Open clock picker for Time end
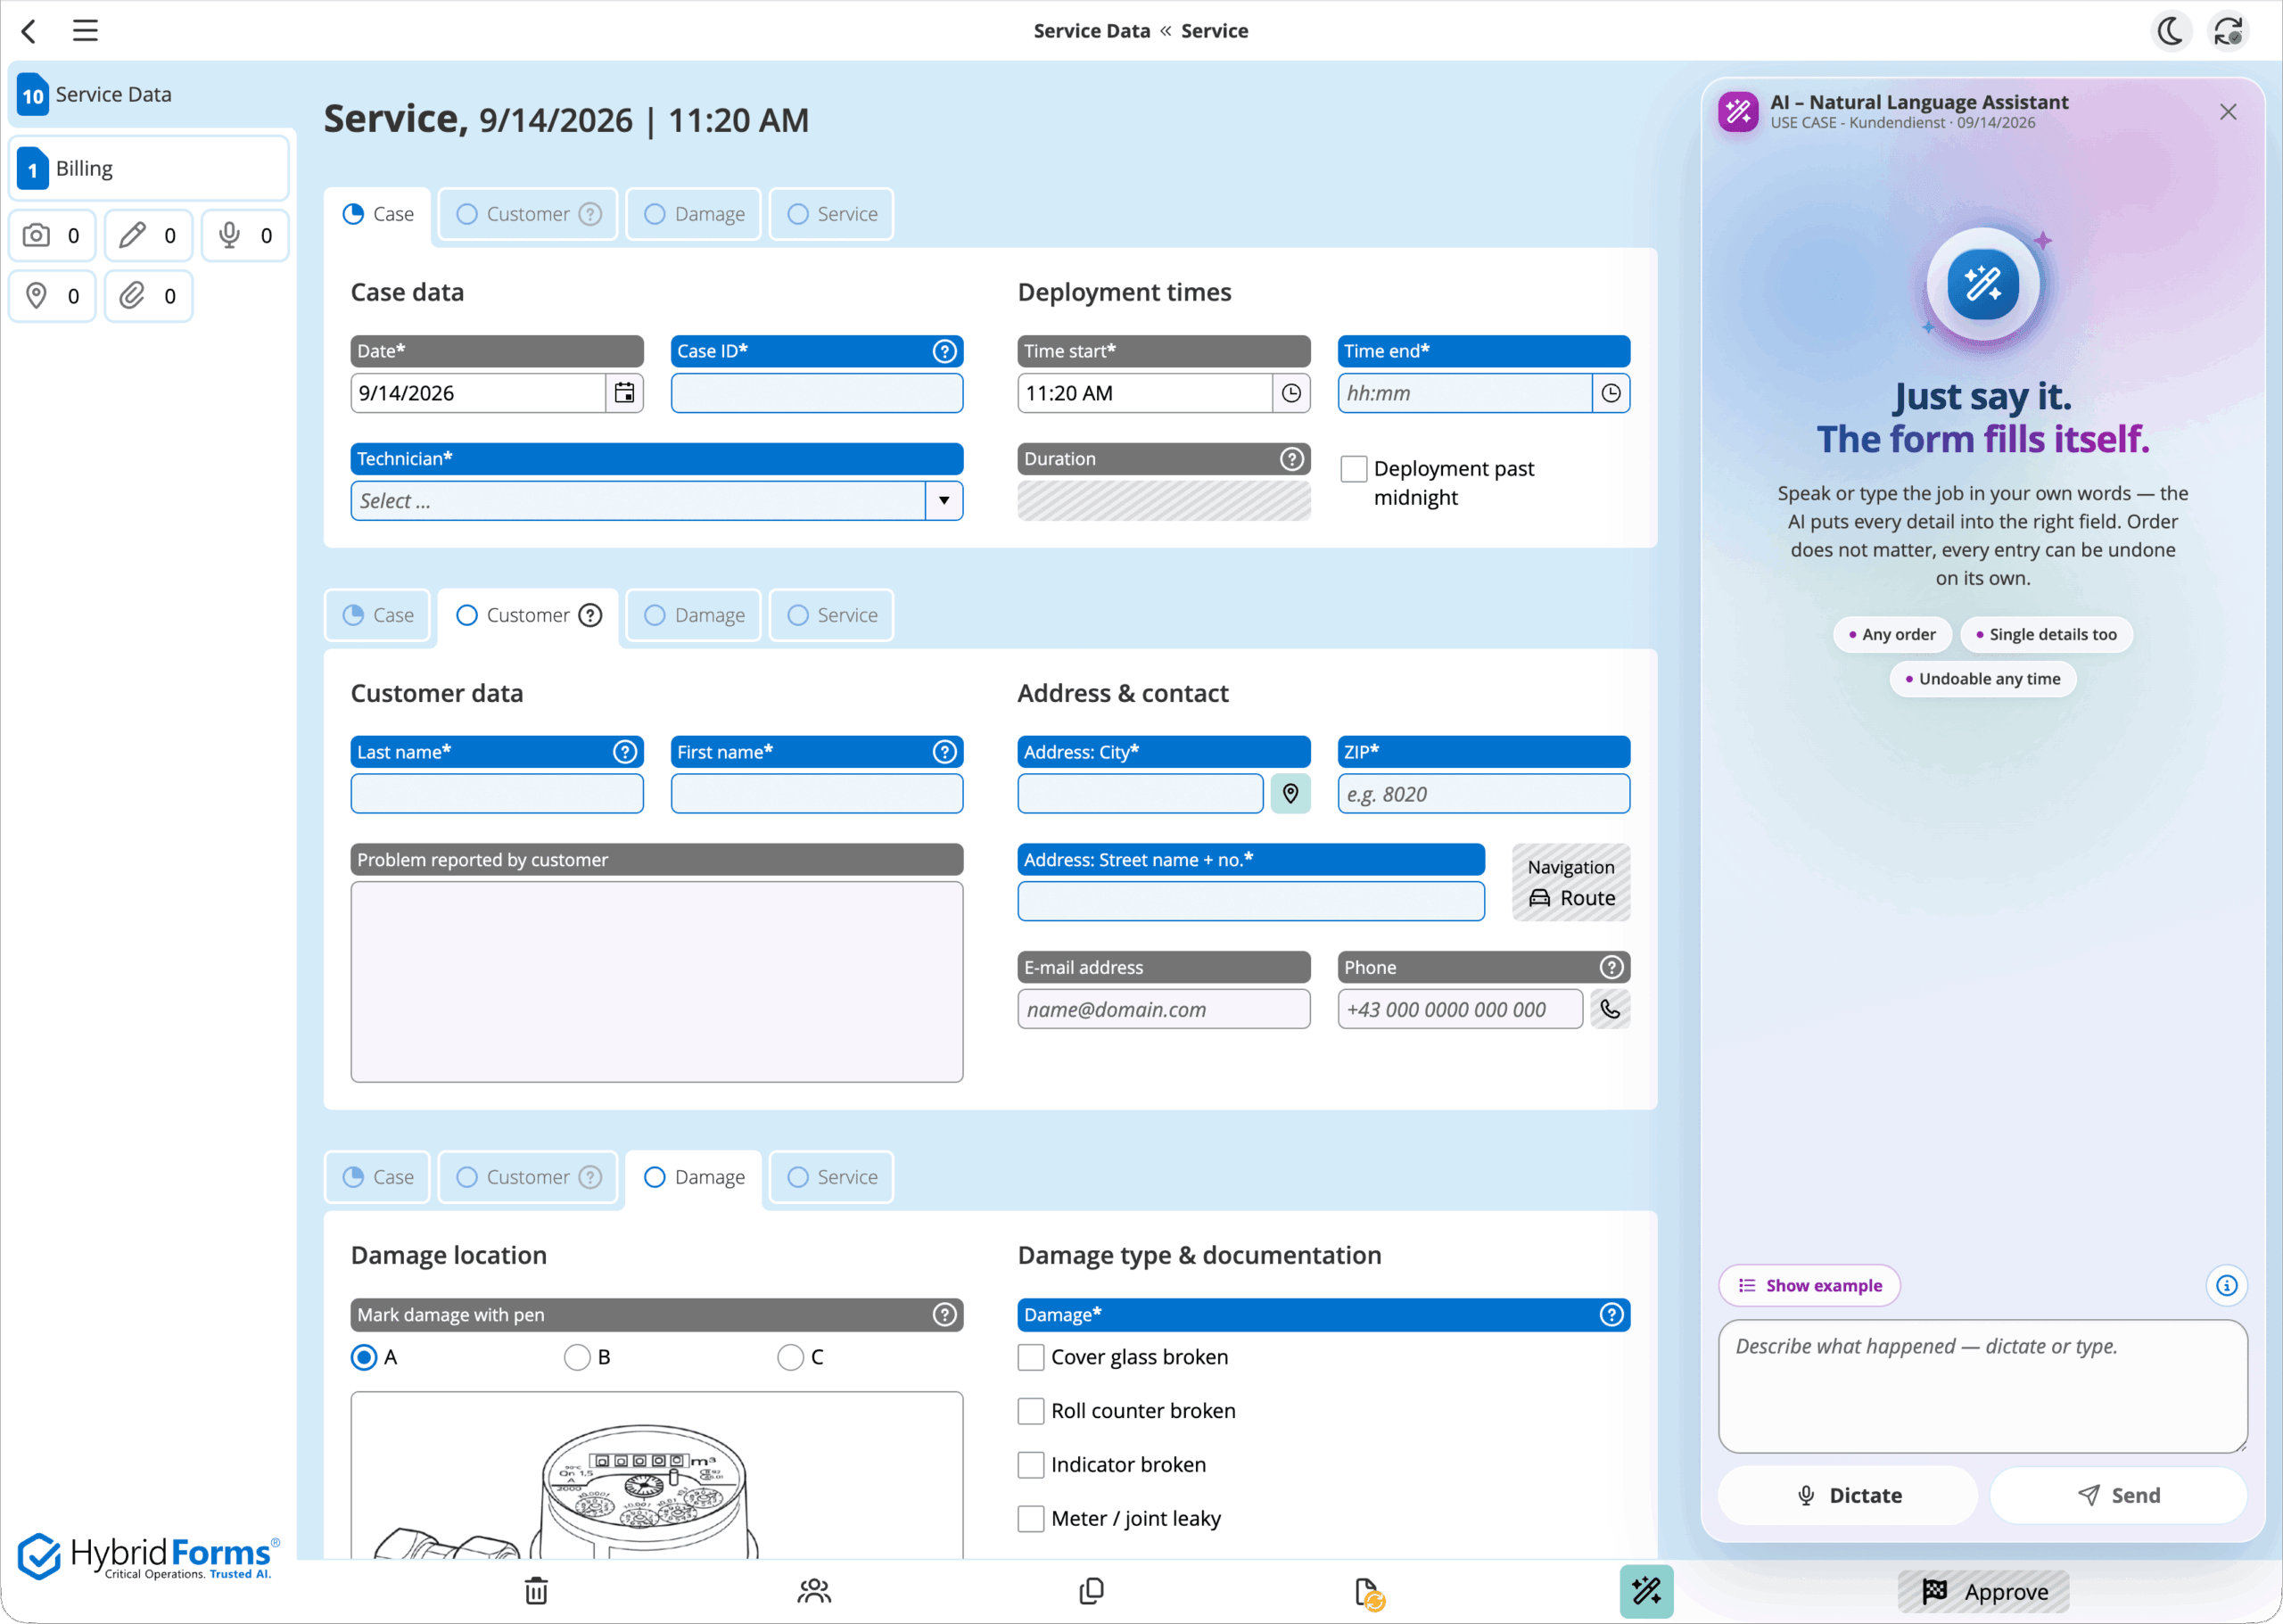This screenshot has width=2283, height=1624. coord(1610,393)
